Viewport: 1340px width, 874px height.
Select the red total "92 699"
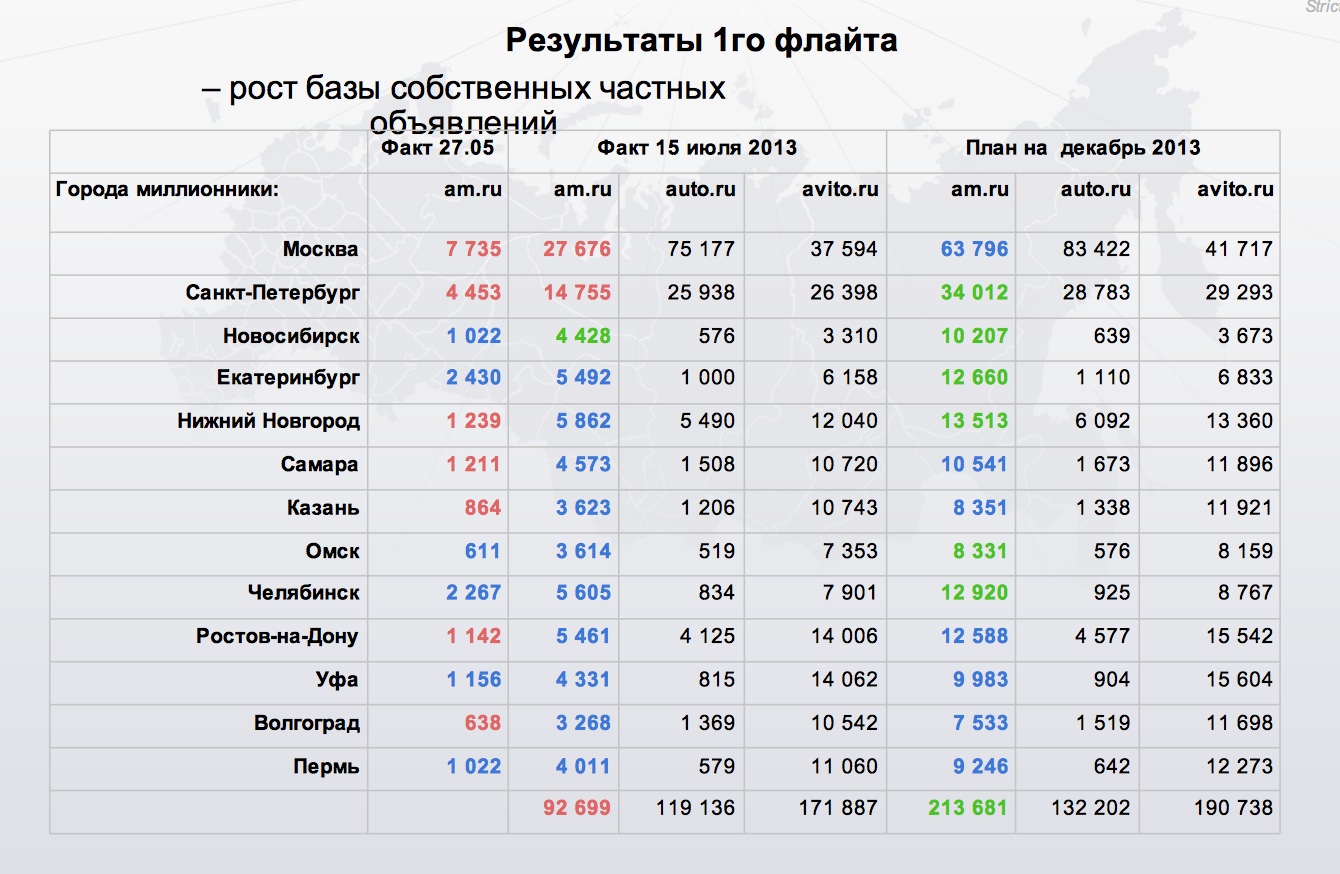[x=577, y=808]
